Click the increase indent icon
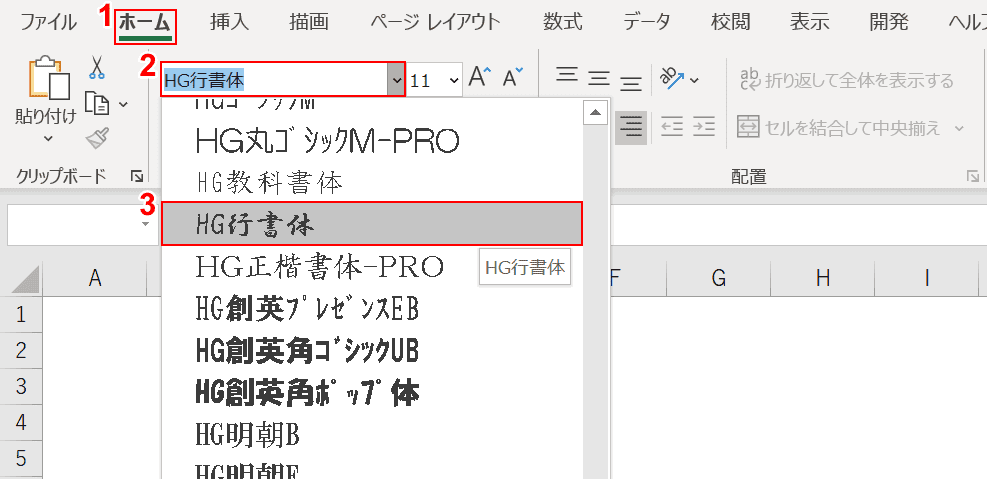987x479 pixels. 704,128
